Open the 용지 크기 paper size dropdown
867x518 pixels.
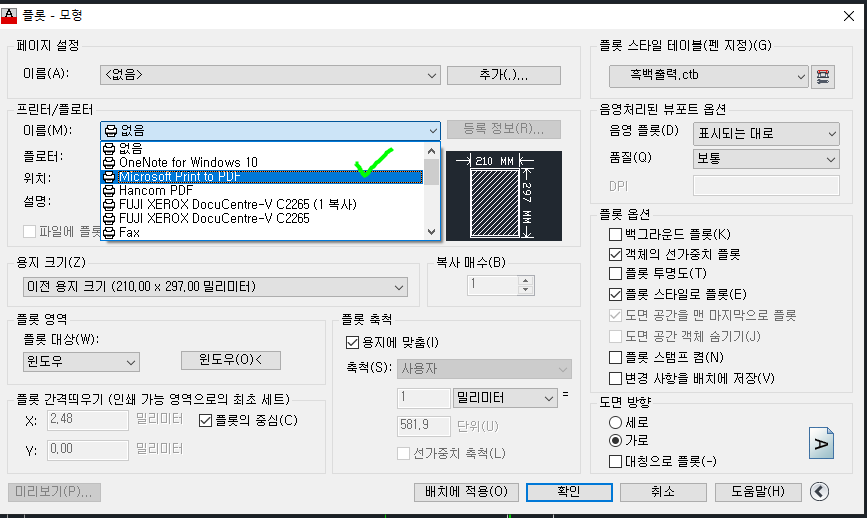pyautogui.click(x=215, y=287)
